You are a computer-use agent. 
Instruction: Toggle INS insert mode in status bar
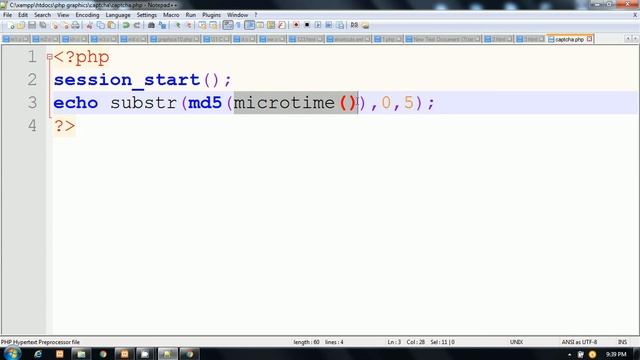click(622, 342)
